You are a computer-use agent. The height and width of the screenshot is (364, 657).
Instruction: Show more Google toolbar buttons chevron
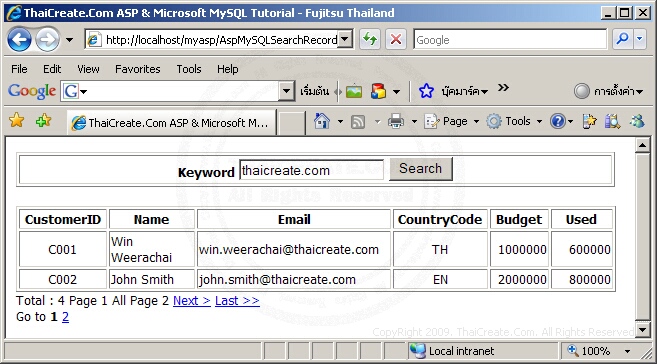pyautogui.click(x=503, y=88)
